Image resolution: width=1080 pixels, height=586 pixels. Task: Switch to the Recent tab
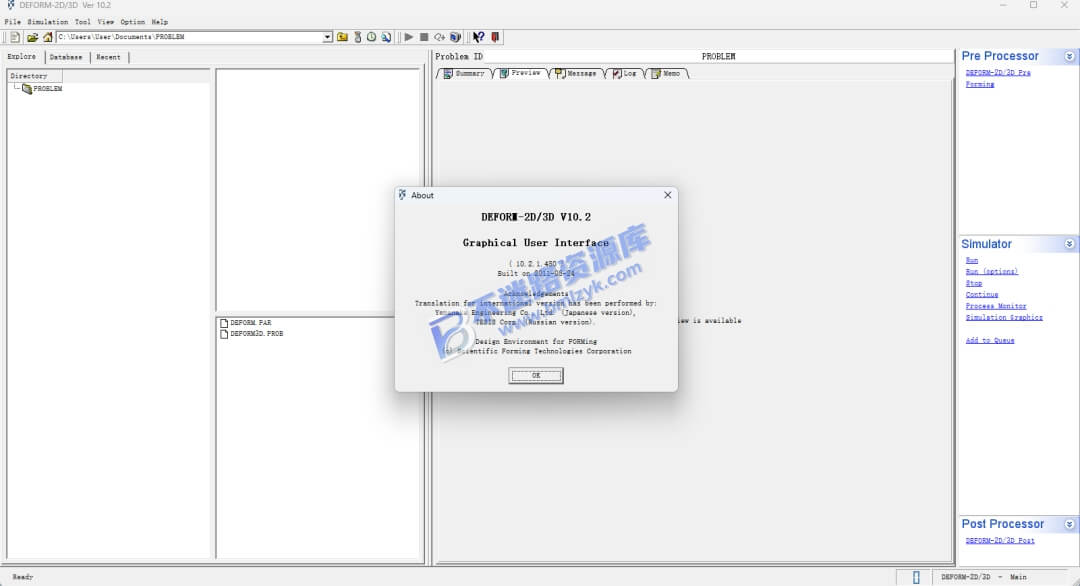(108, 57)
